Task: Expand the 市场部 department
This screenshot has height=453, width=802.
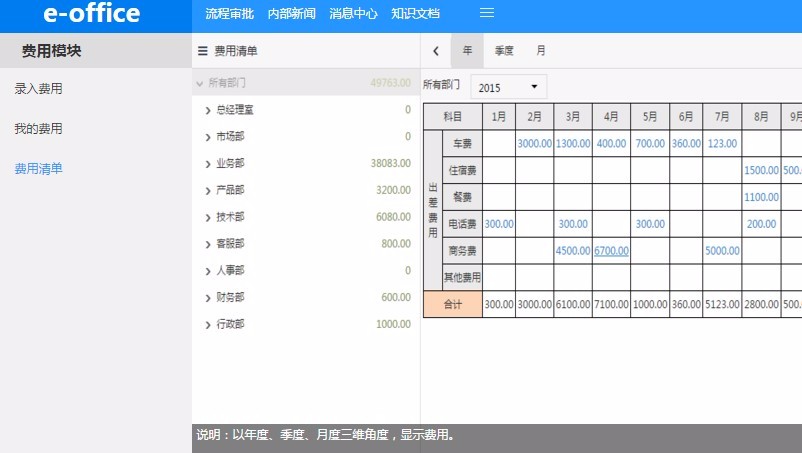Action: [208, 137]
